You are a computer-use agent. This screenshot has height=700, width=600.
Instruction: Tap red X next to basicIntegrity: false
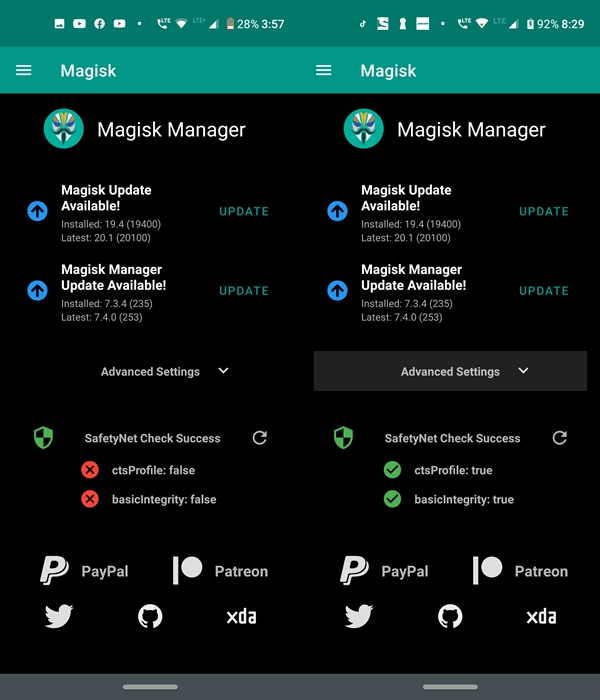point(90,499)
